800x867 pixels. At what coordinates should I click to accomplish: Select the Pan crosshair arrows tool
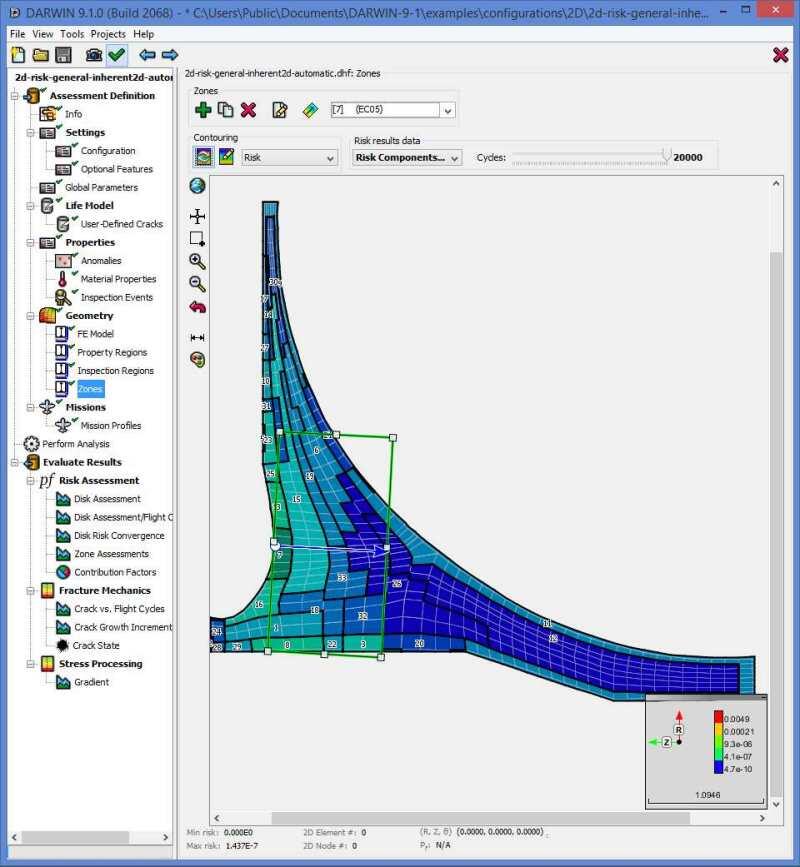click(x=197, y=216)
